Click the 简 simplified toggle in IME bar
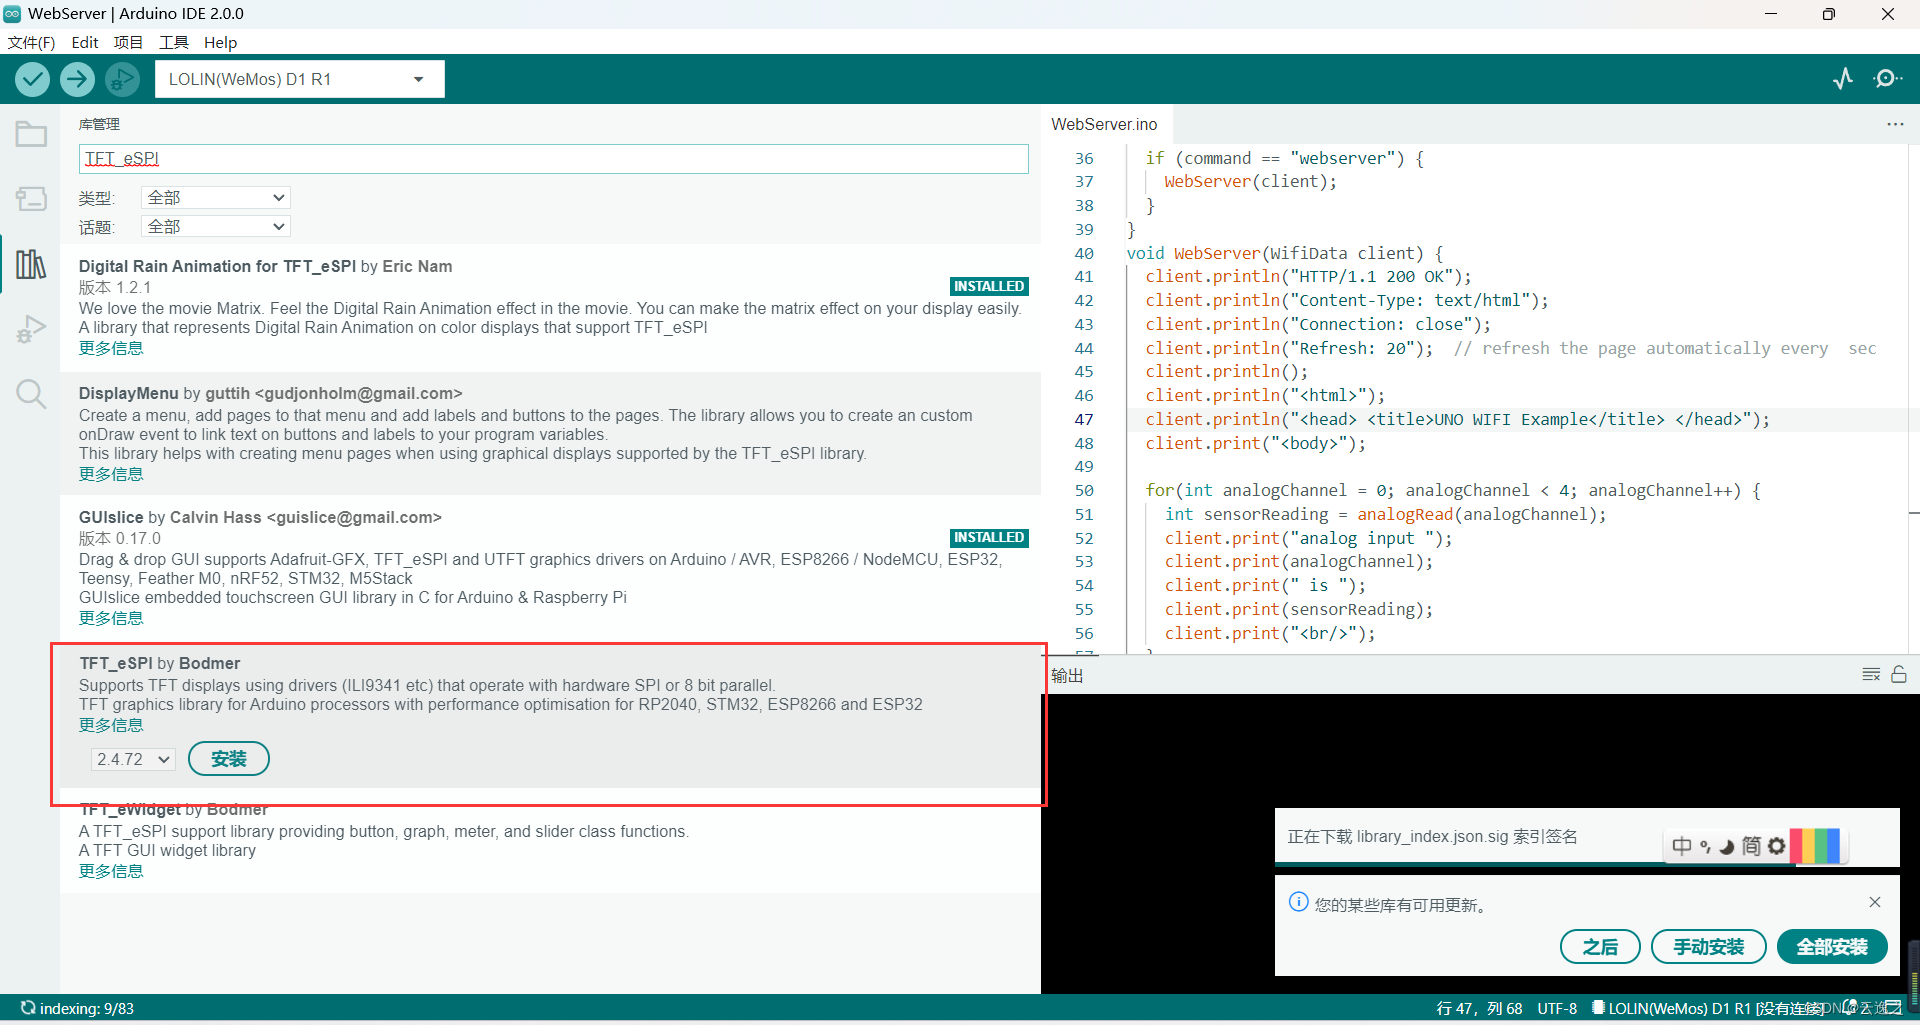The height and width of the screenshot is (1025, 1920). point(1751,846)
